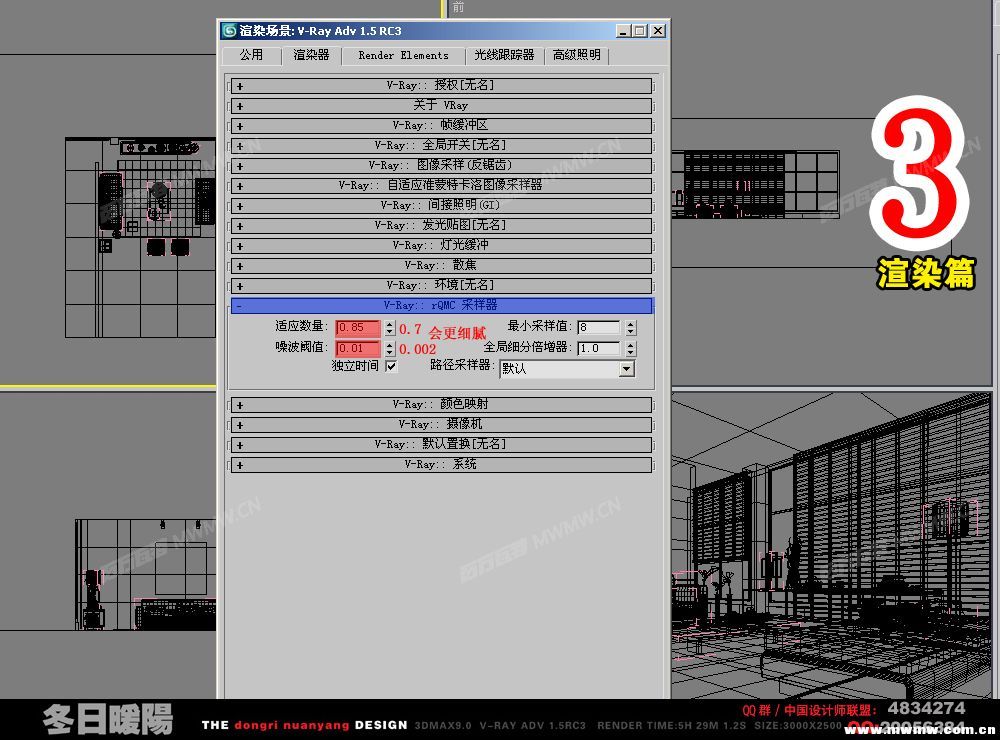Expand the V-Ray:: 灯光缓冲 rollout
The height and width of the screenshot is (740, 1000).
(441, 246)
